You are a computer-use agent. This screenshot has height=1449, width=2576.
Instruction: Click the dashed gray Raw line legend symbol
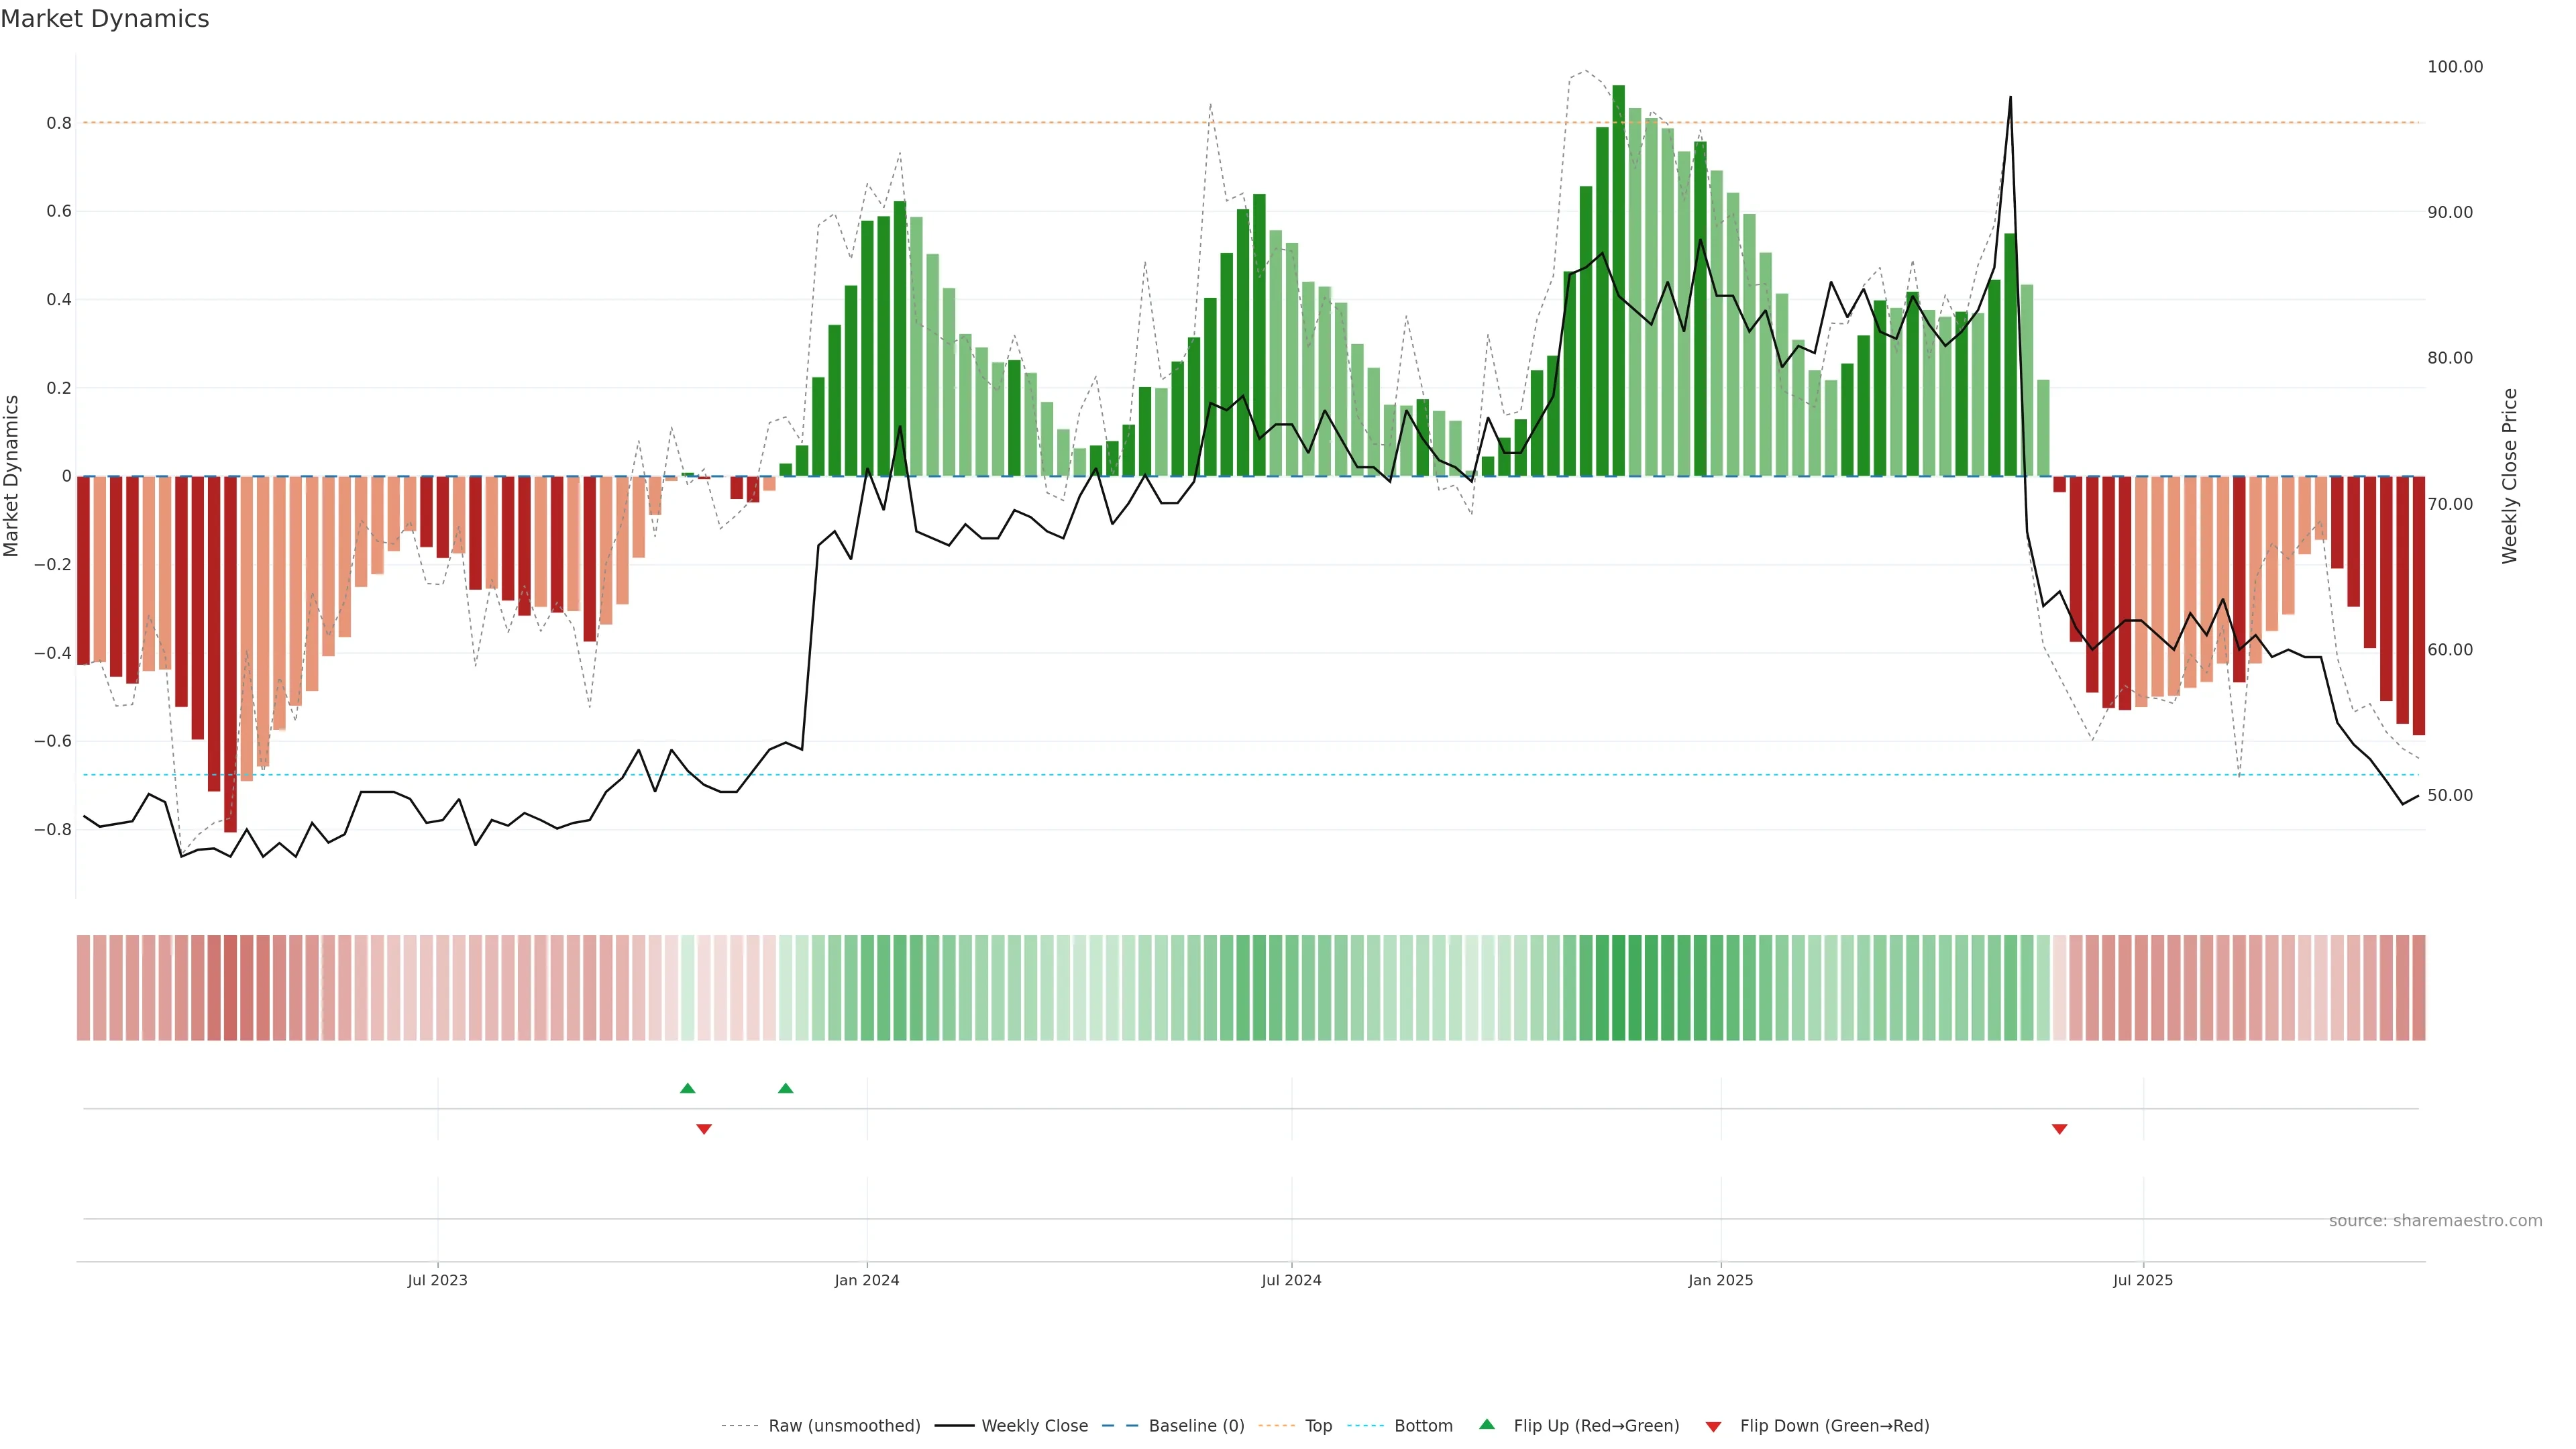pos(740,1426)
